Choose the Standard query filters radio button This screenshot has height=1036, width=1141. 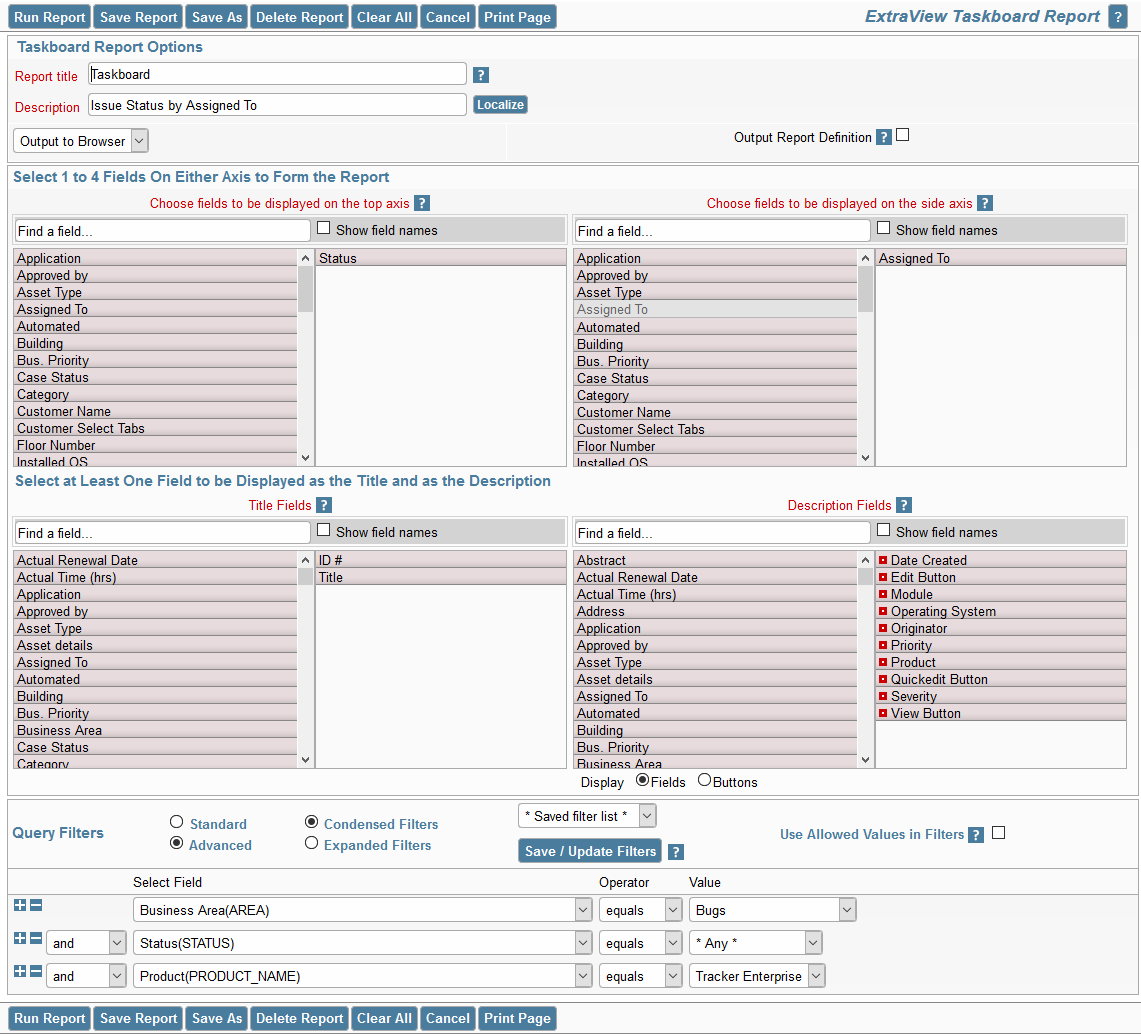tap(177, 822)
